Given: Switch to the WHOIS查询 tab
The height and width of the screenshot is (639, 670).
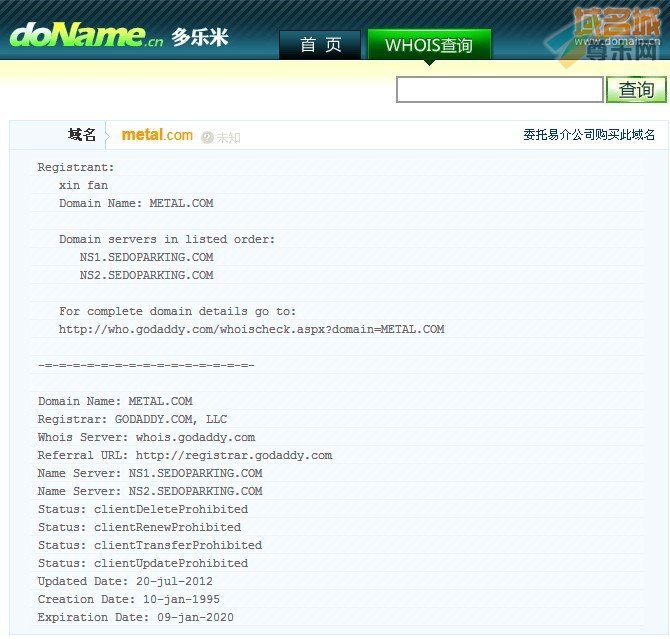Looking at the screenshot, I should click(x=429, y=44).
